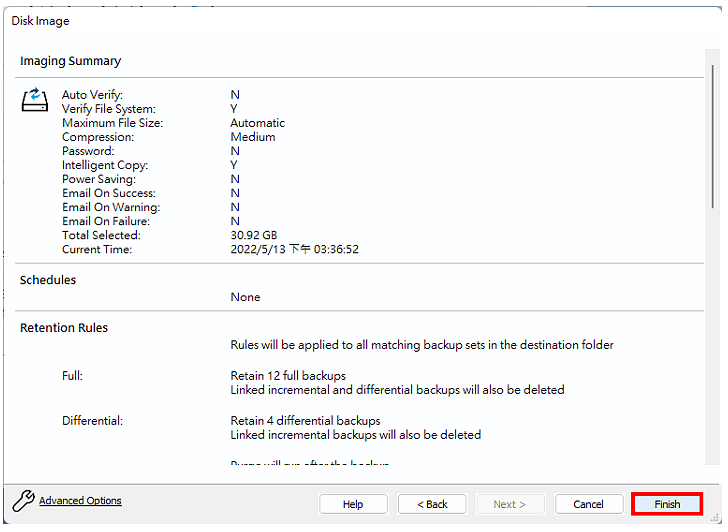Click the 'Automatic' file size value
The width and height of the screenshot is (728, 532).
tap(258, 123)
